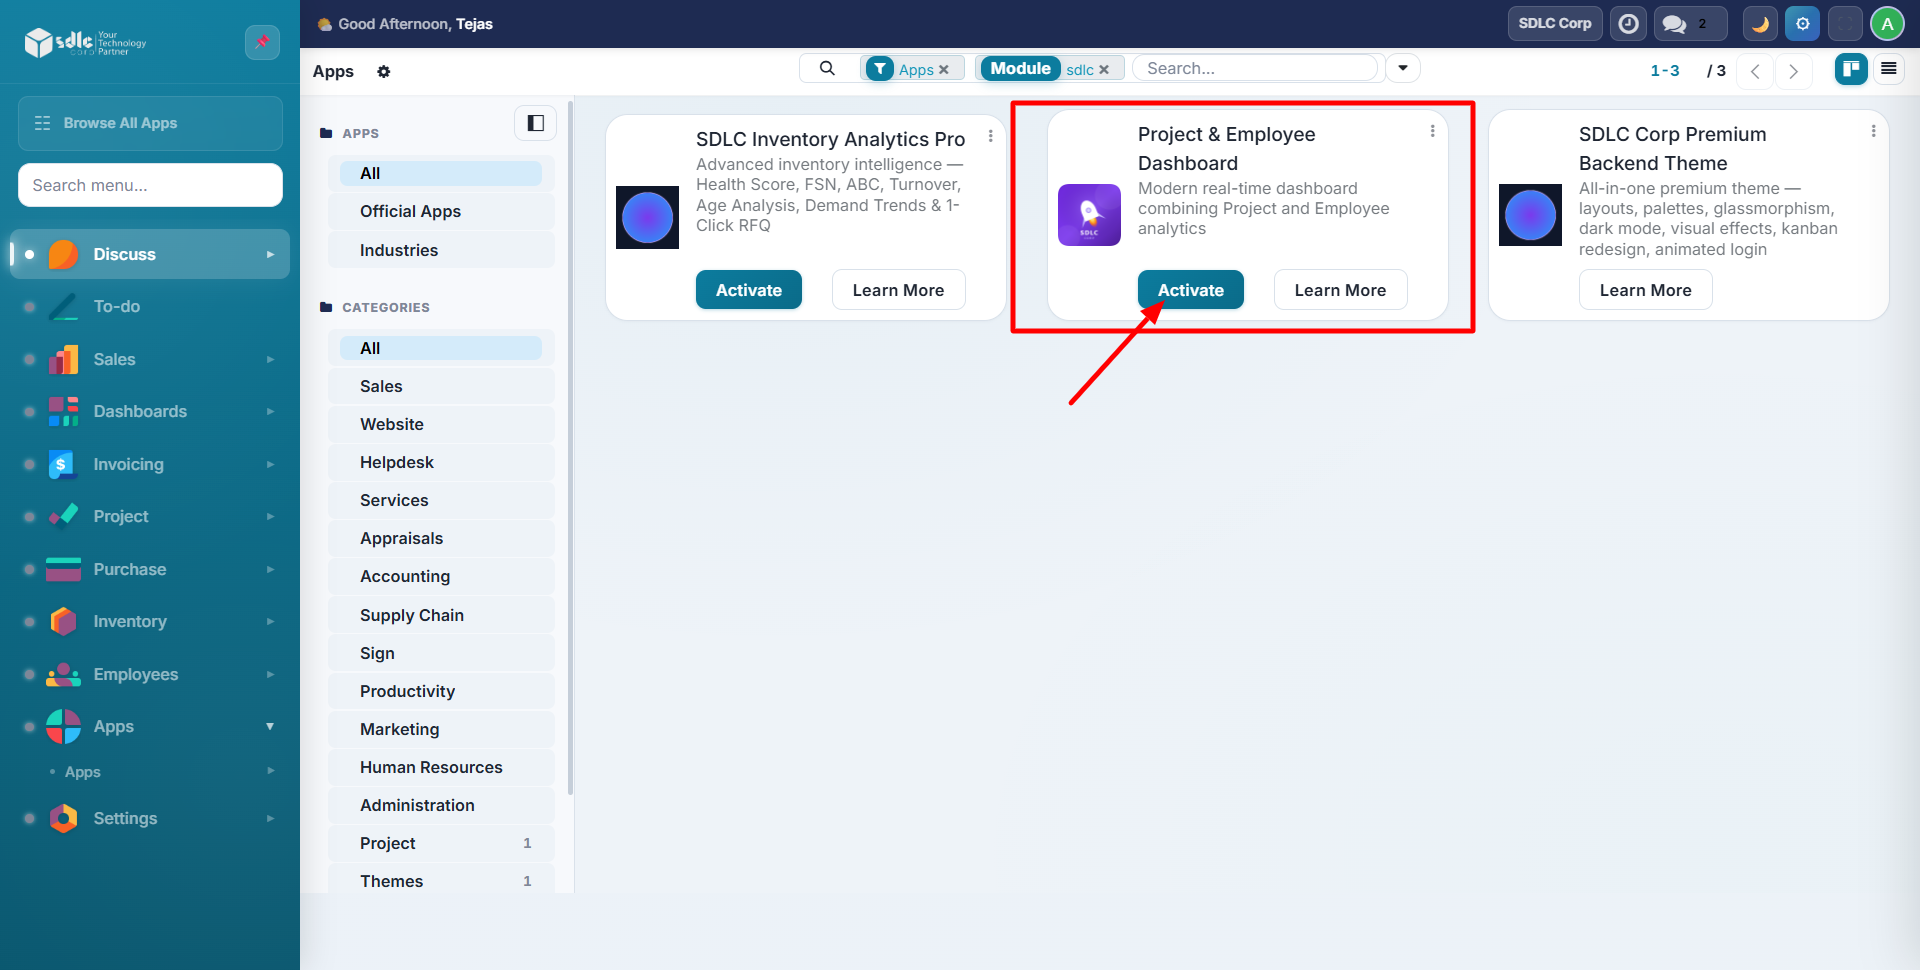Open the user avatar menu
1920x970 pixels.
(1887, 24)
